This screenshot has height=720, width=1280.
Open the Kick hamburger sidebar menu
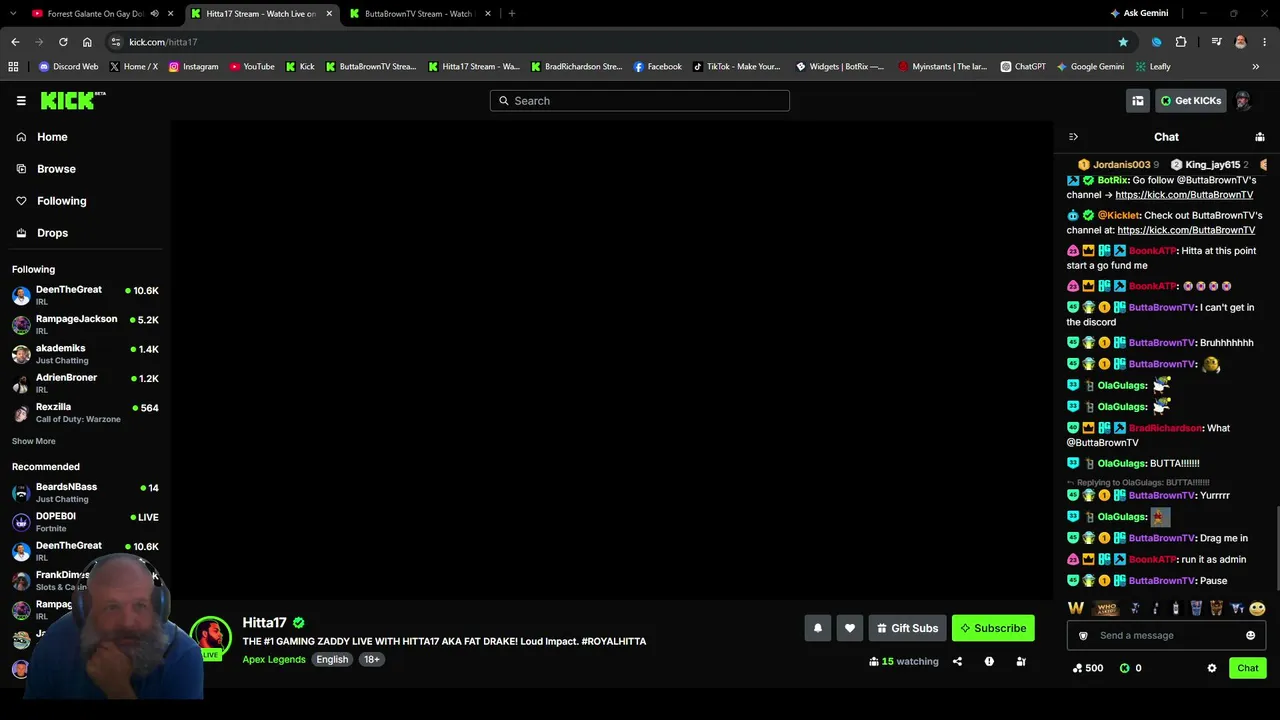(21, 101)
